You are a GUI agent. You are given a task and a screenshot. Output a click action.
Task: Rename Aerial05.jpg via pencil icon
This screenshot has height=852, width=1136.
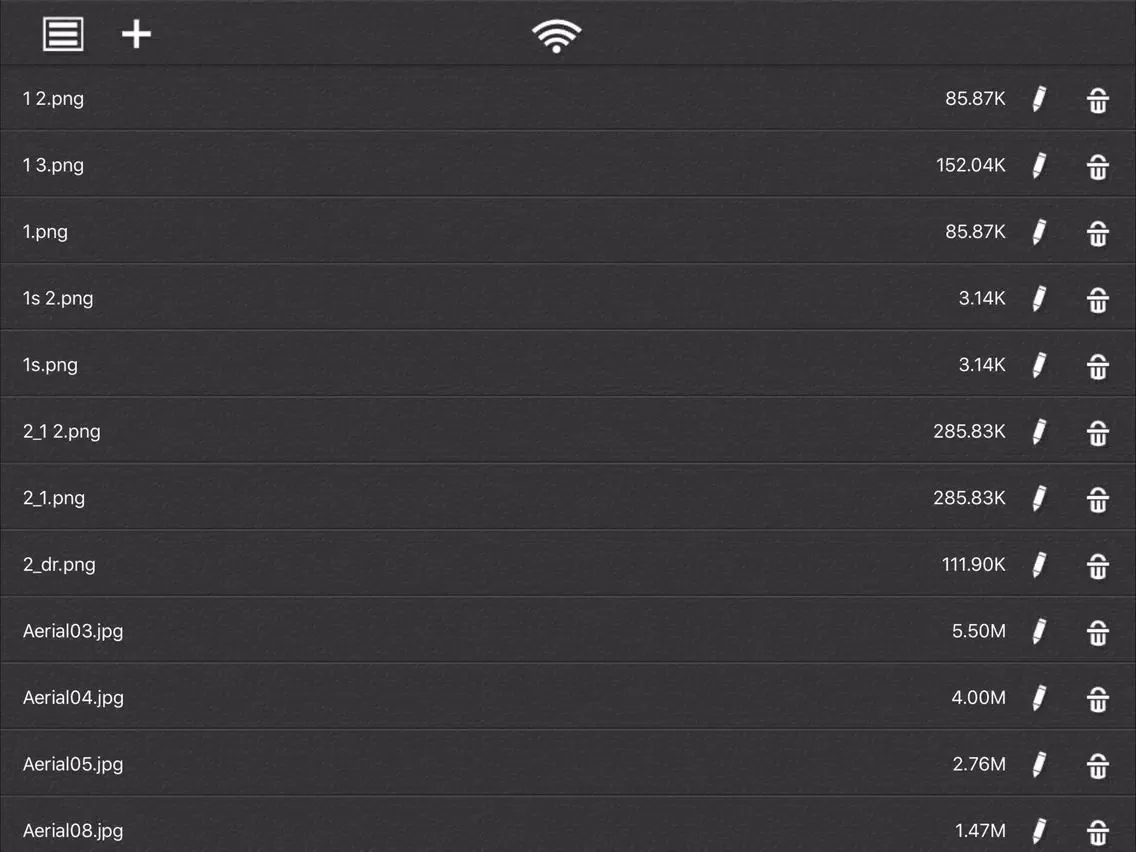coord(1039,764)
